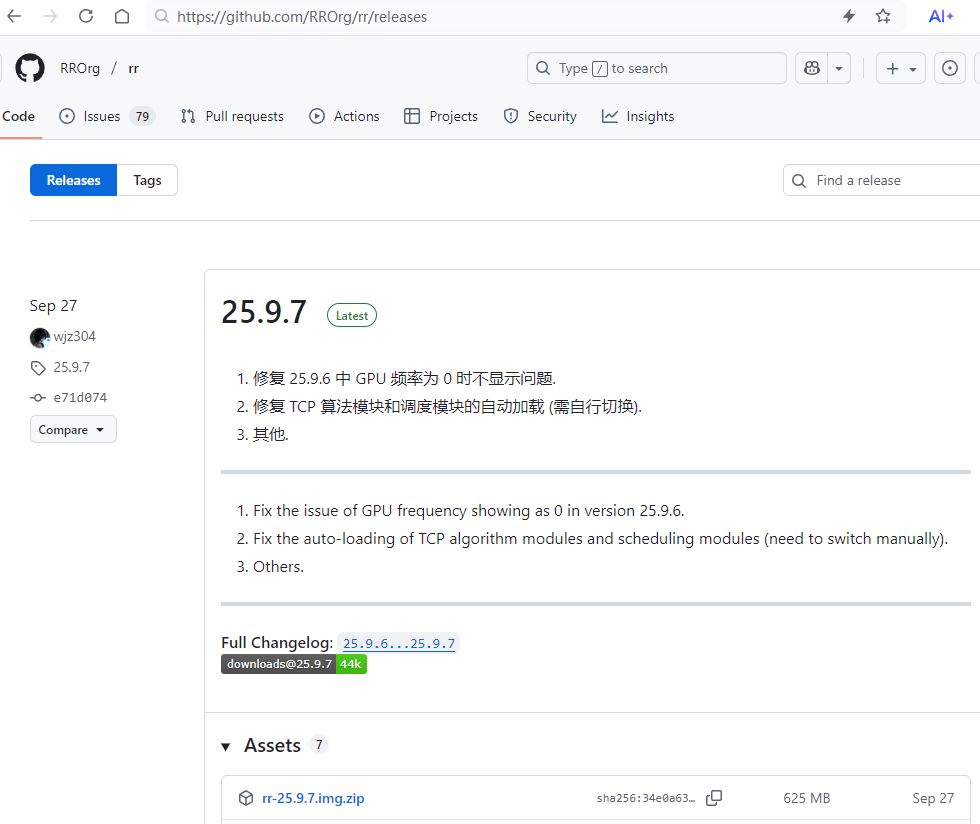Open the Pull requests tab
The width and height of the screenshot is (980, 824).
click(232, 116)
